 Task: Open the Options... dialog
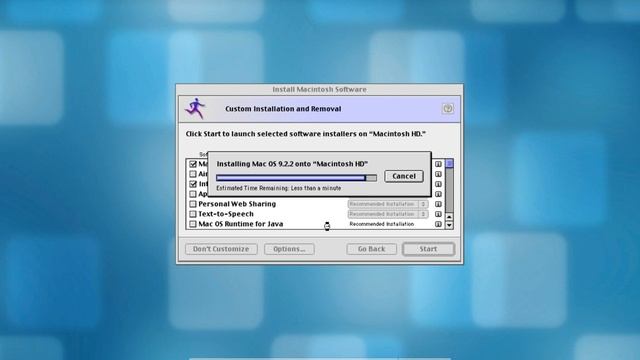[x=289, y=249]
